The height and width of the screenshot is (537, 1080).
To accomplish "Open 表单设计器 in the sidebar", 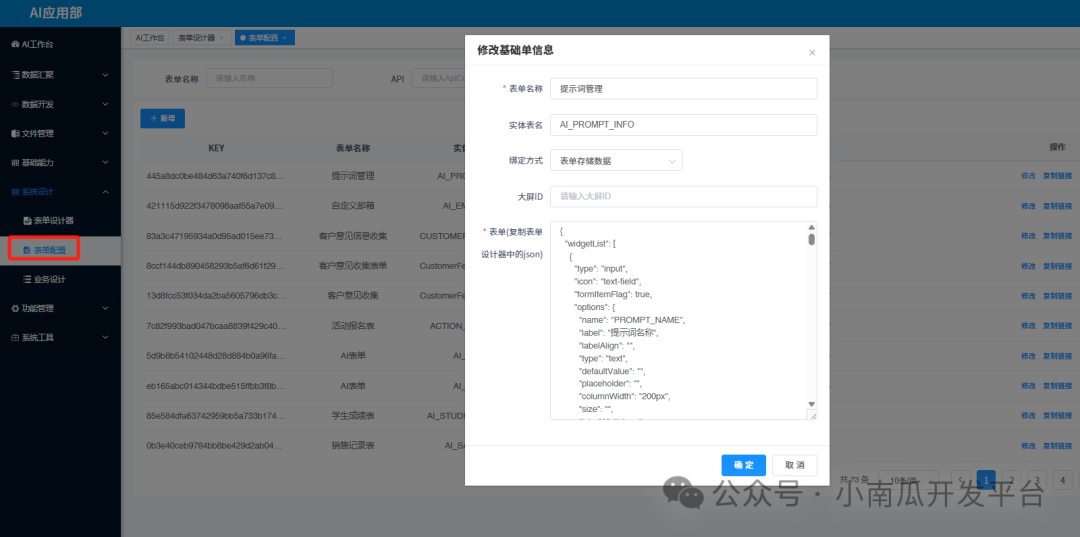I will [61, 221].
